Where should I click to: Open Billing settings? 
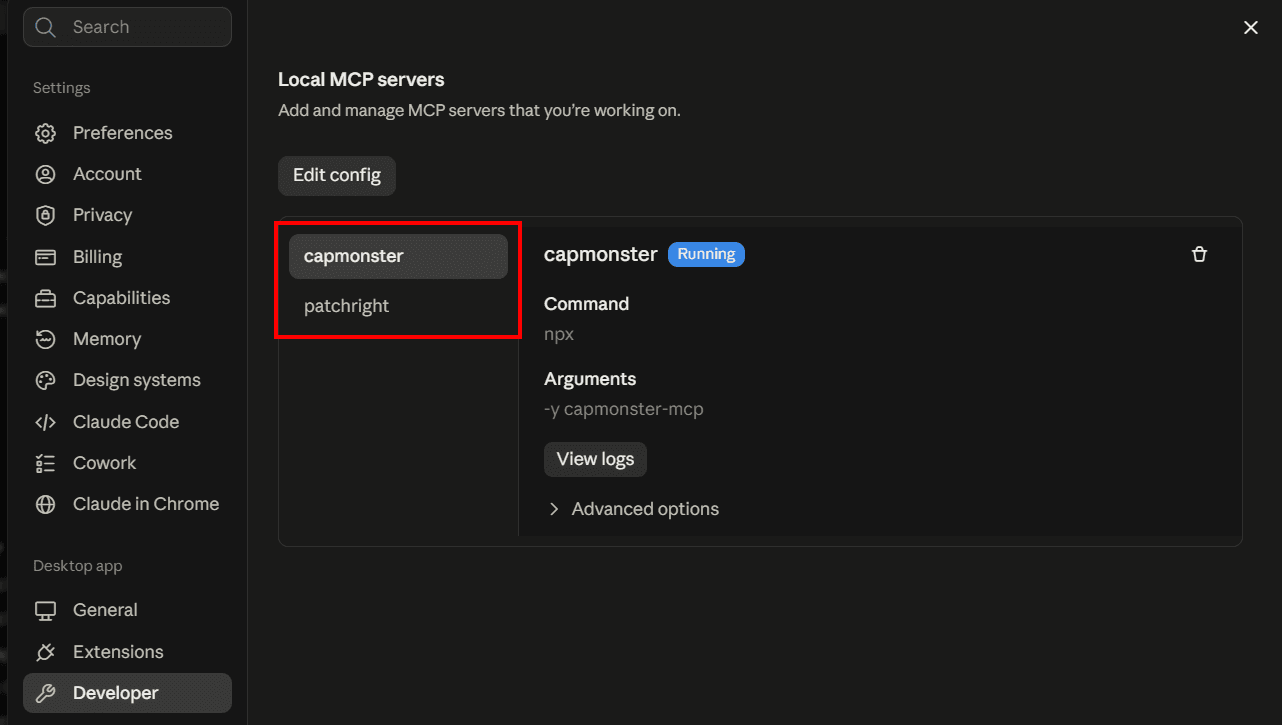pos(127,257)
